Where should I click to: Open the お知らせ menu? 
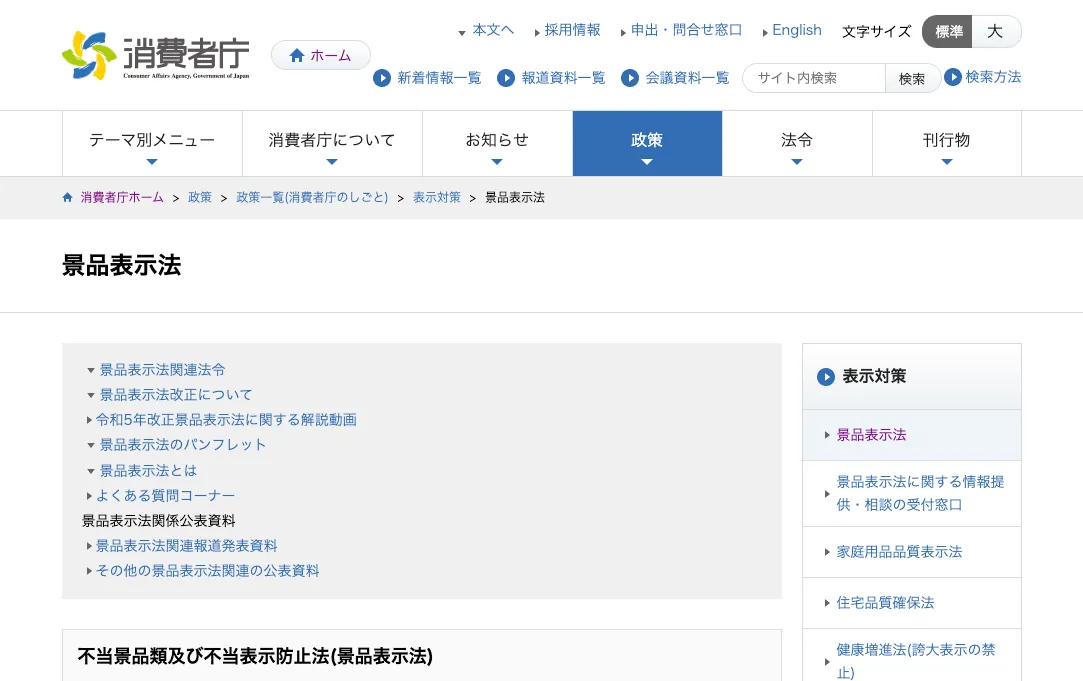coord(497,144)
